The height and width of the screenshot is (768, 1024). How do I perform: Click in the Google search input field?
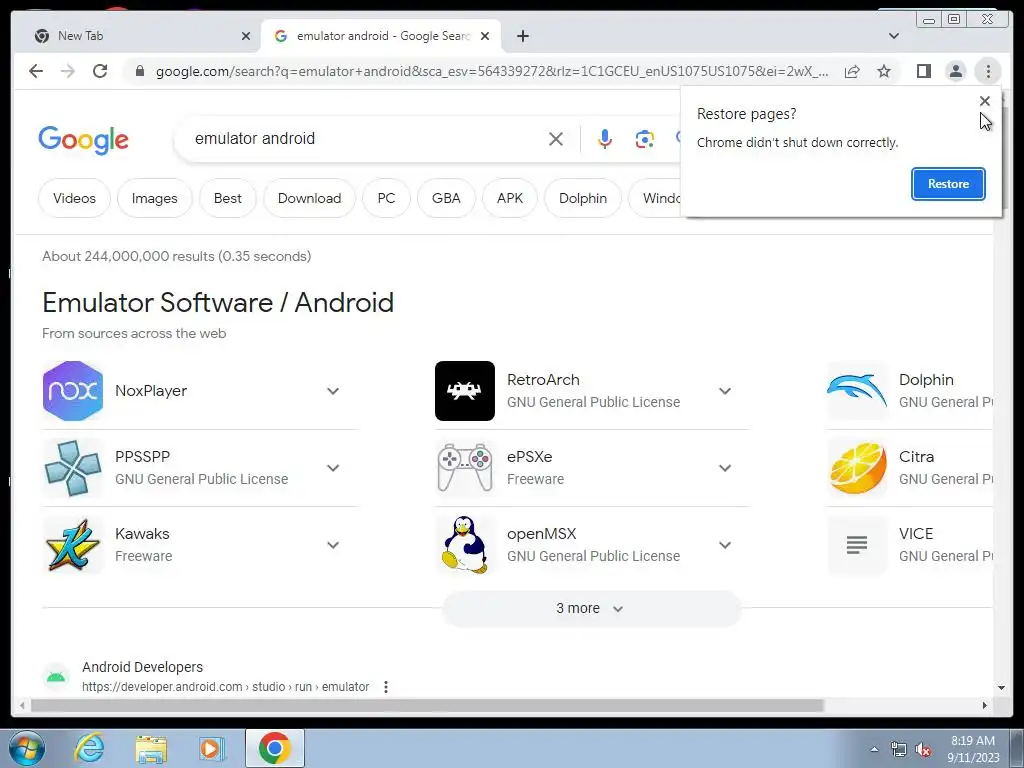[x=366, y=138]
